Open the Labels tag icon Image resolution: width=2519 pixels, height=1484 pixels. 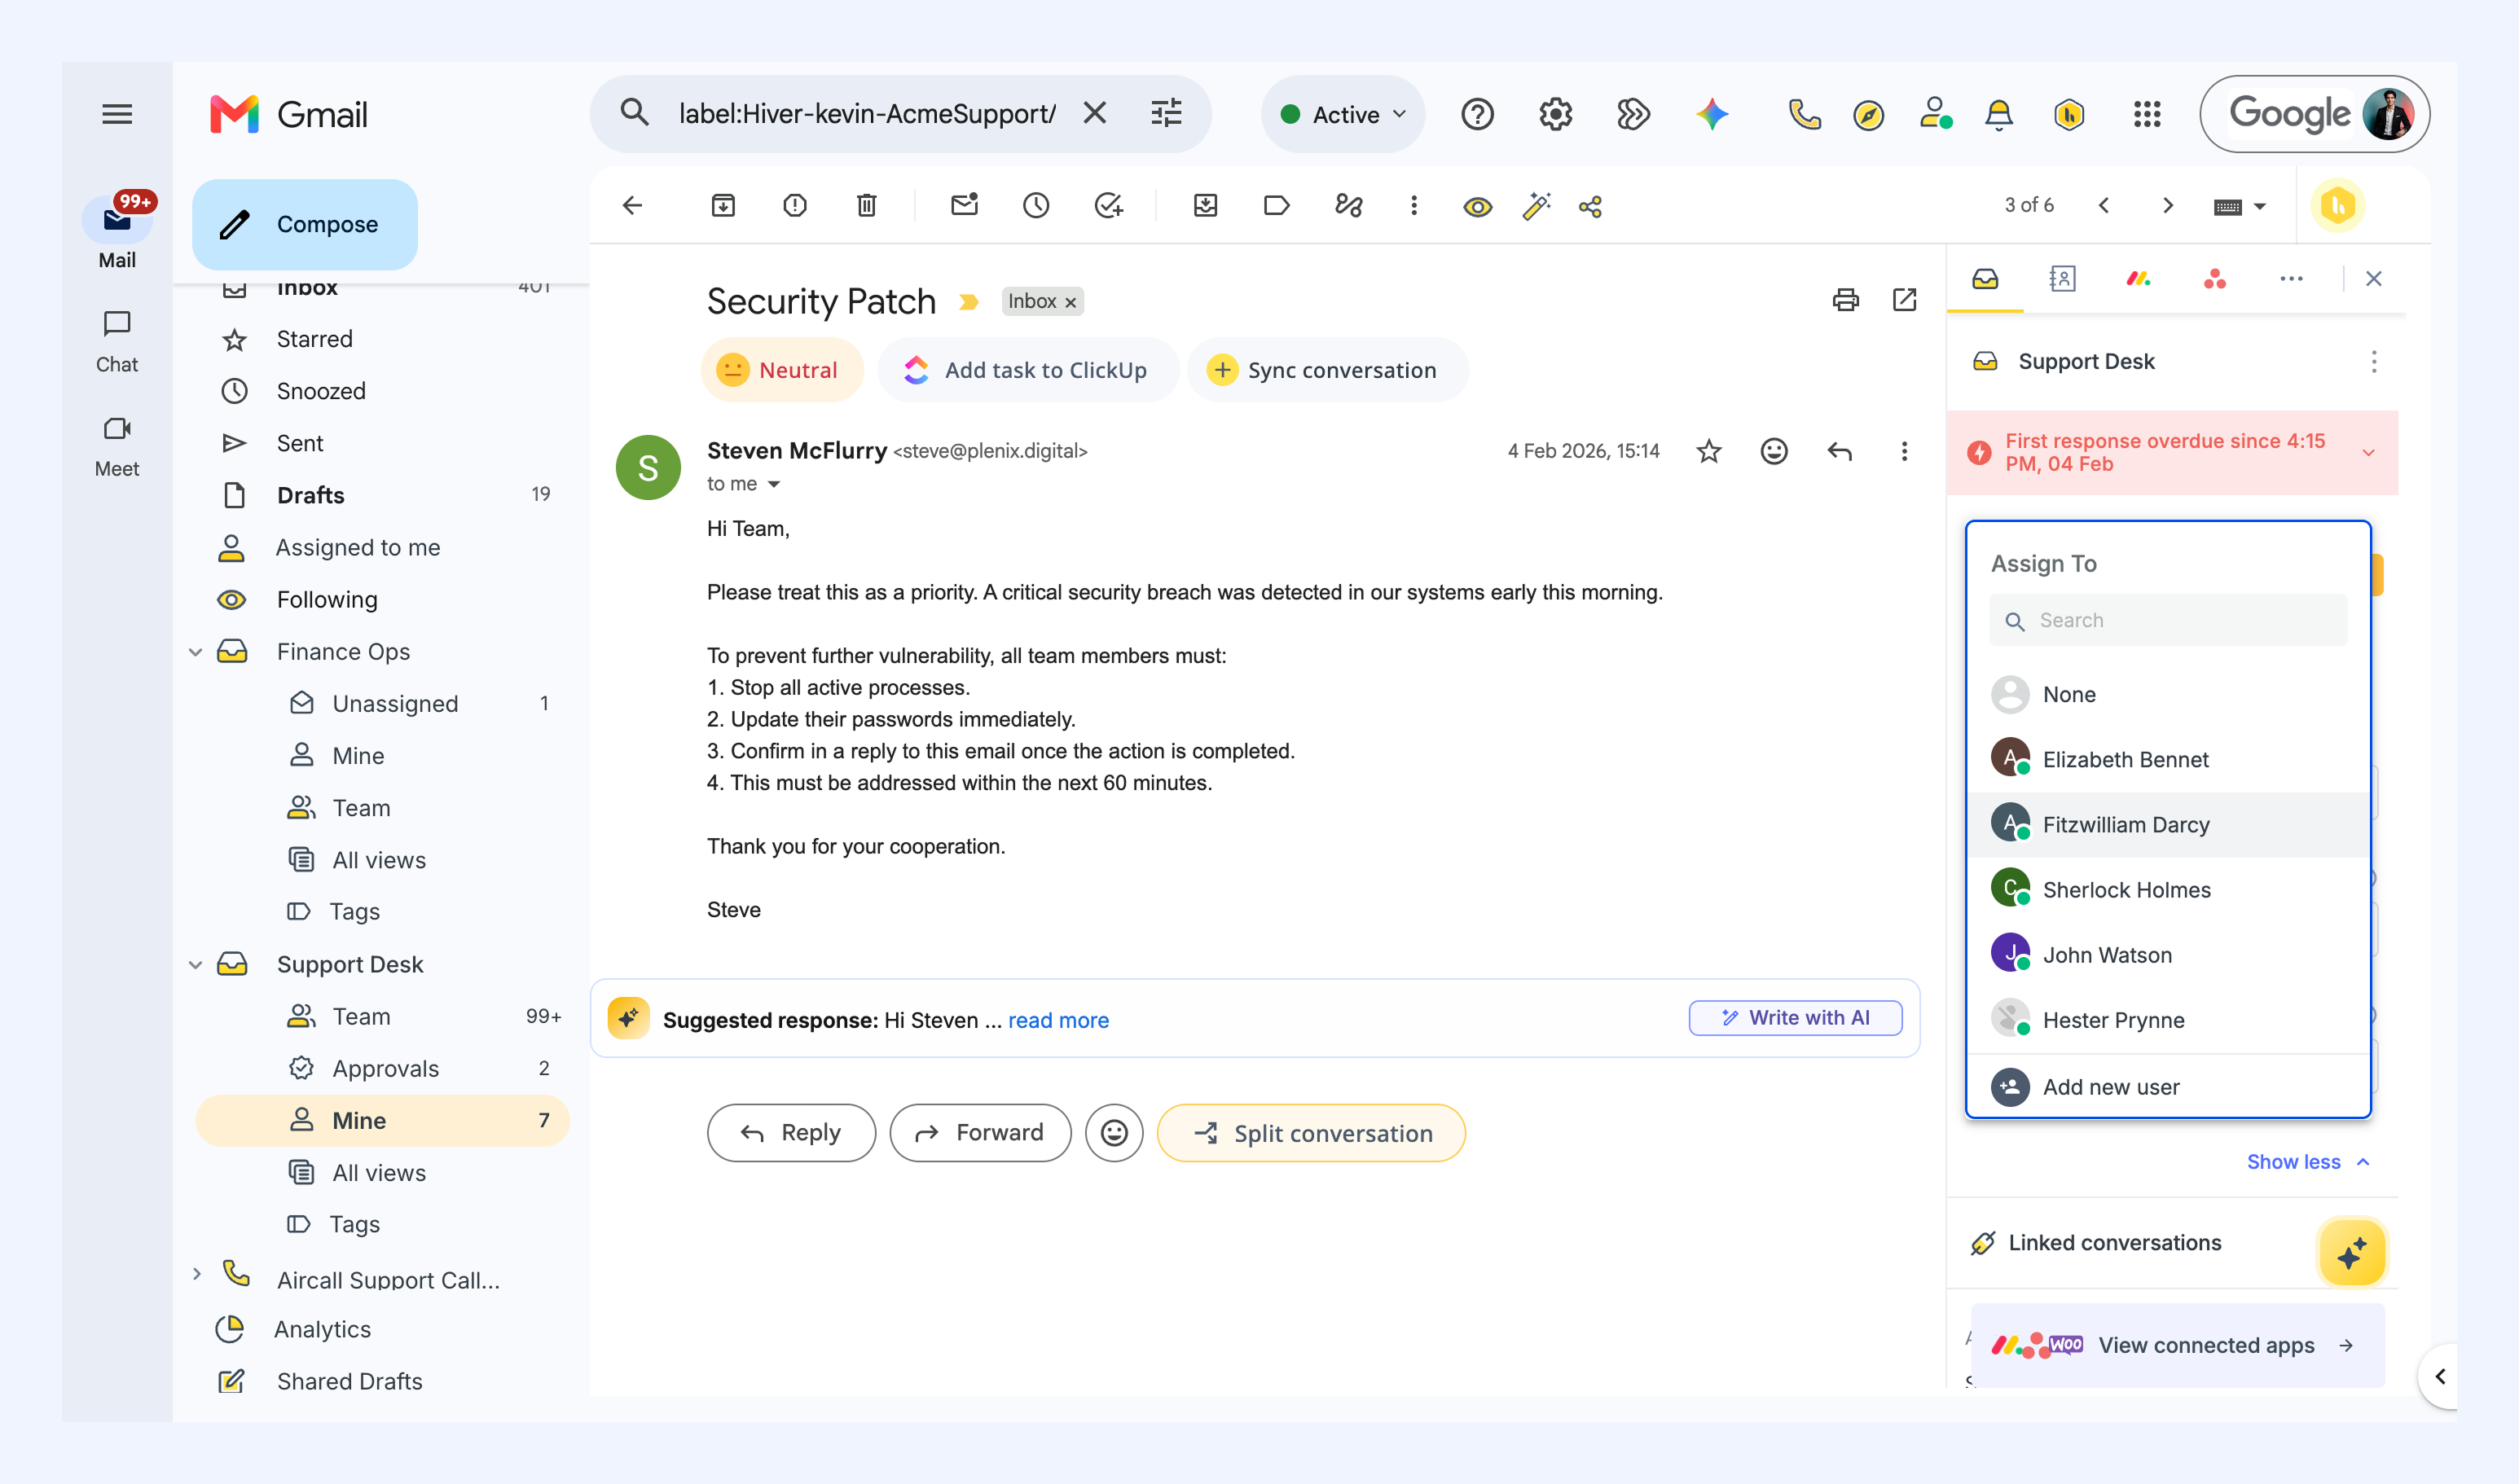(1277, 206)
